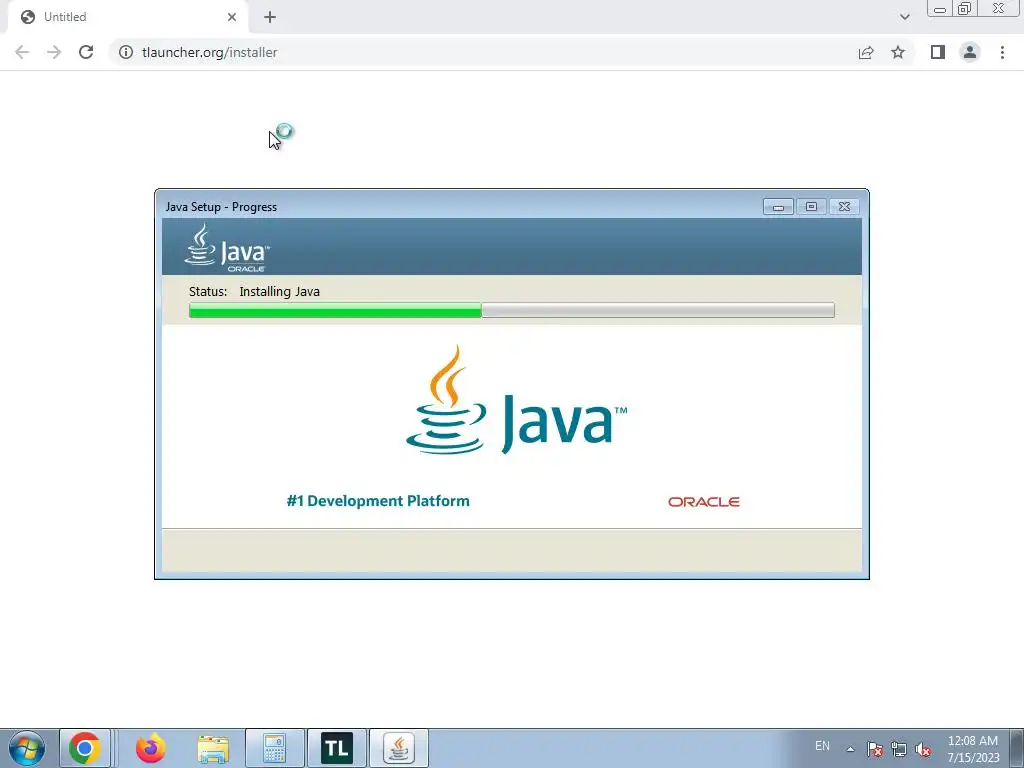Bookmark this page with the star
Image resolution: width=1024 pixels, height=768 pixels.
pos(898,52)
